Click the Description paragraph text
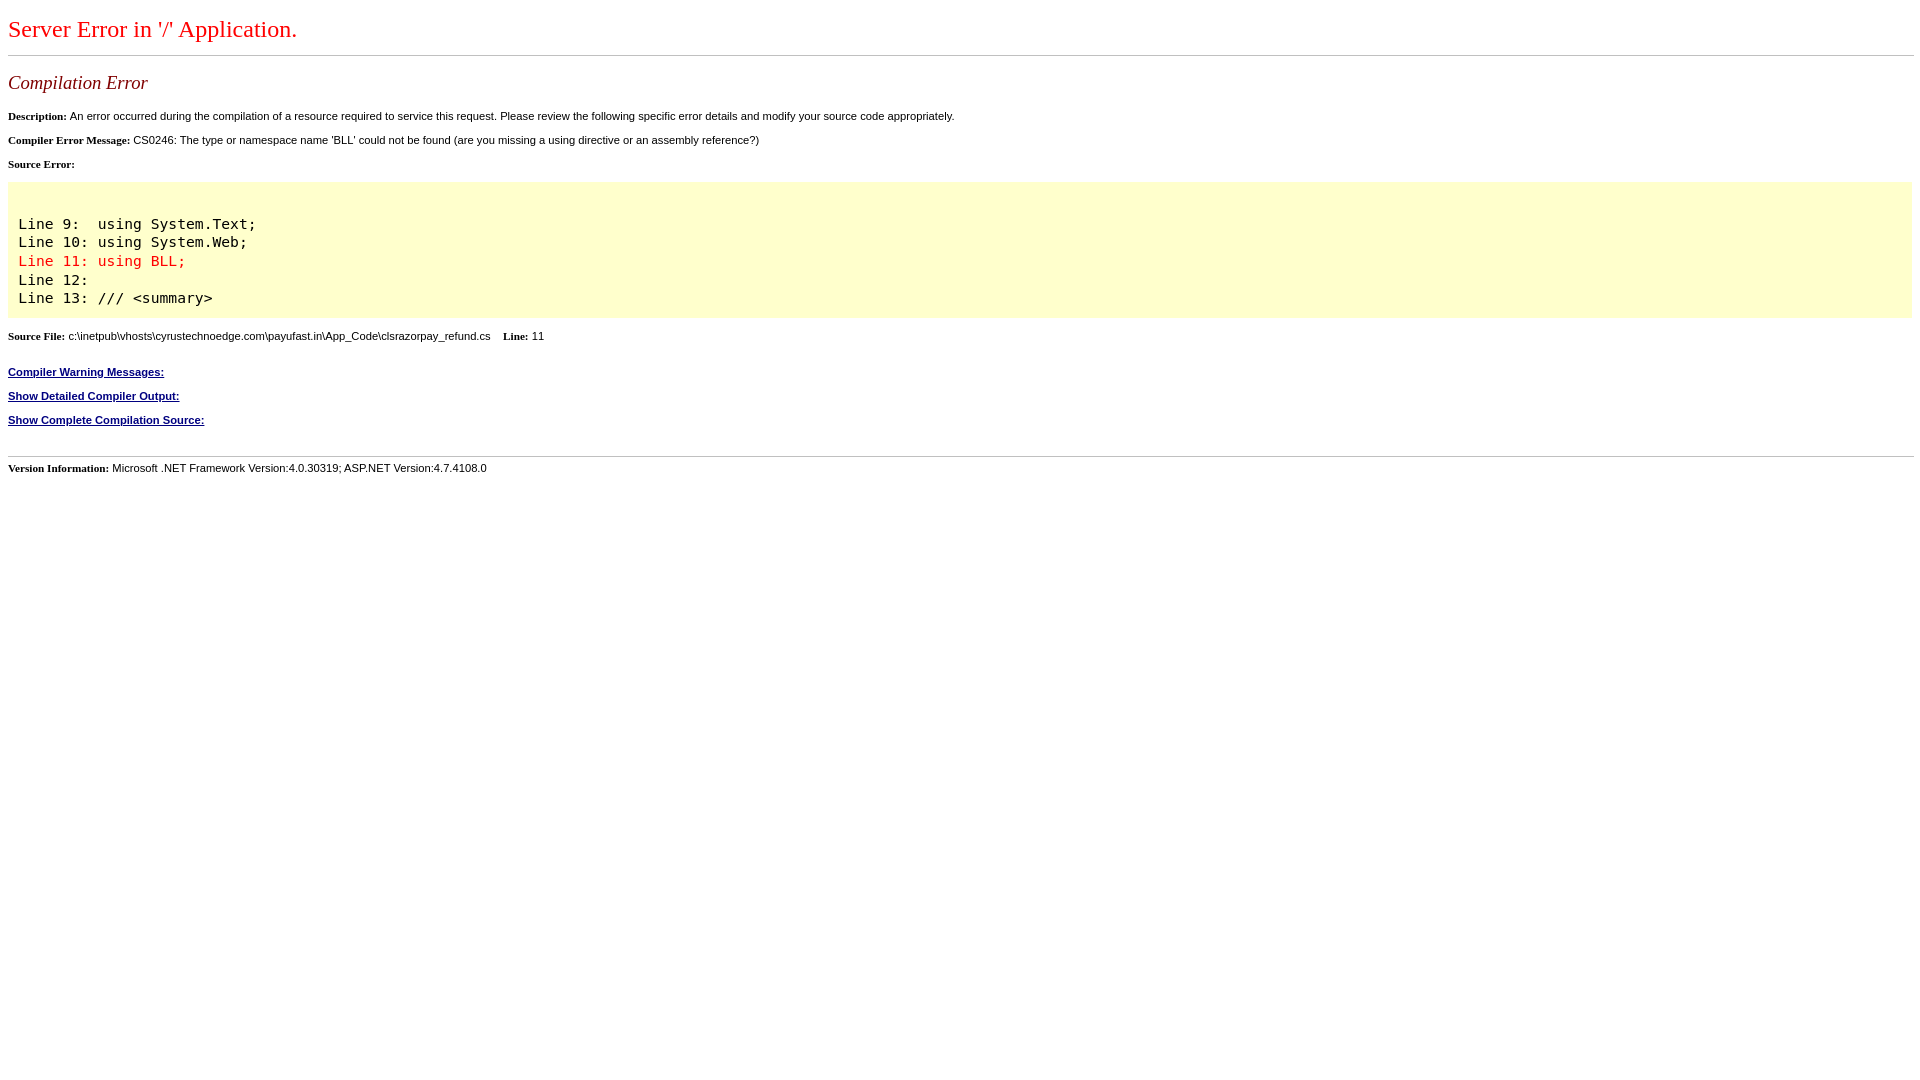The height and width of the screenshot is (1080, 1920). click(512, 116)
